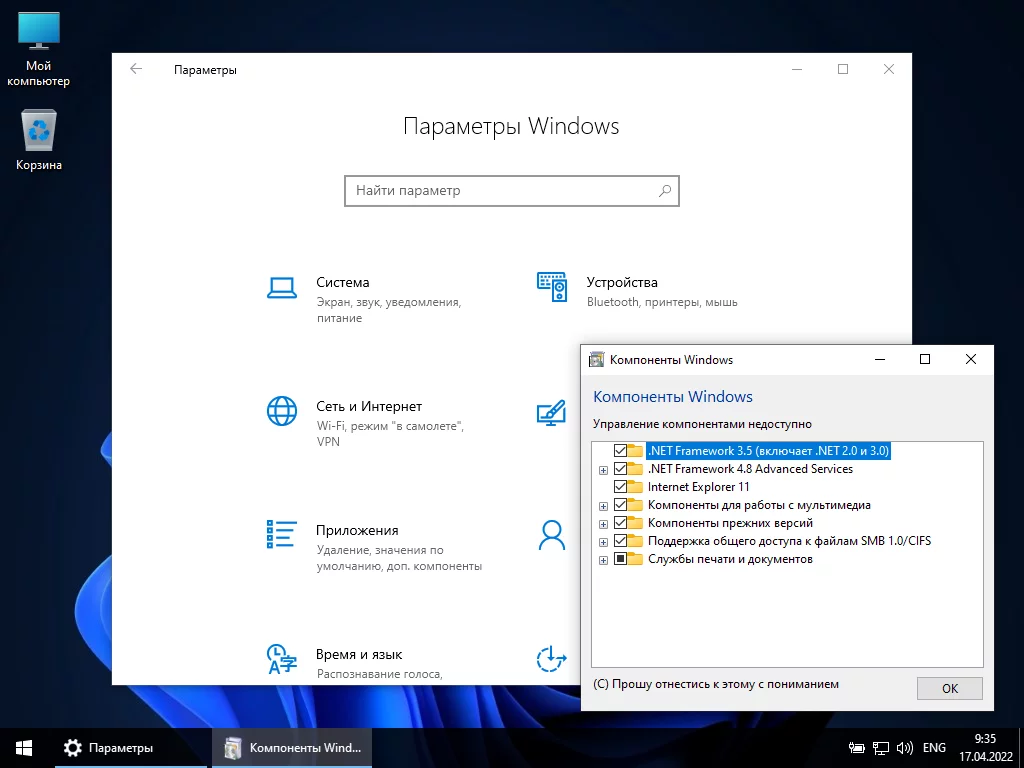Click the ENG language indicator
The height and width of the screenshot is (768, 1024).
pos(935,748)
